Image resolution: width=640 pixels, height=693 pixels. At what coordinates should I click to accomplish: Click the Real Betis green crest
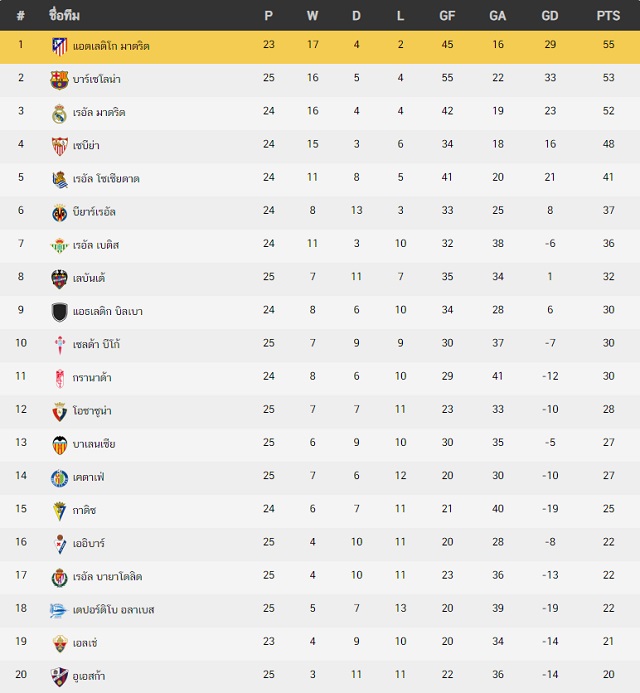(59, 246)
